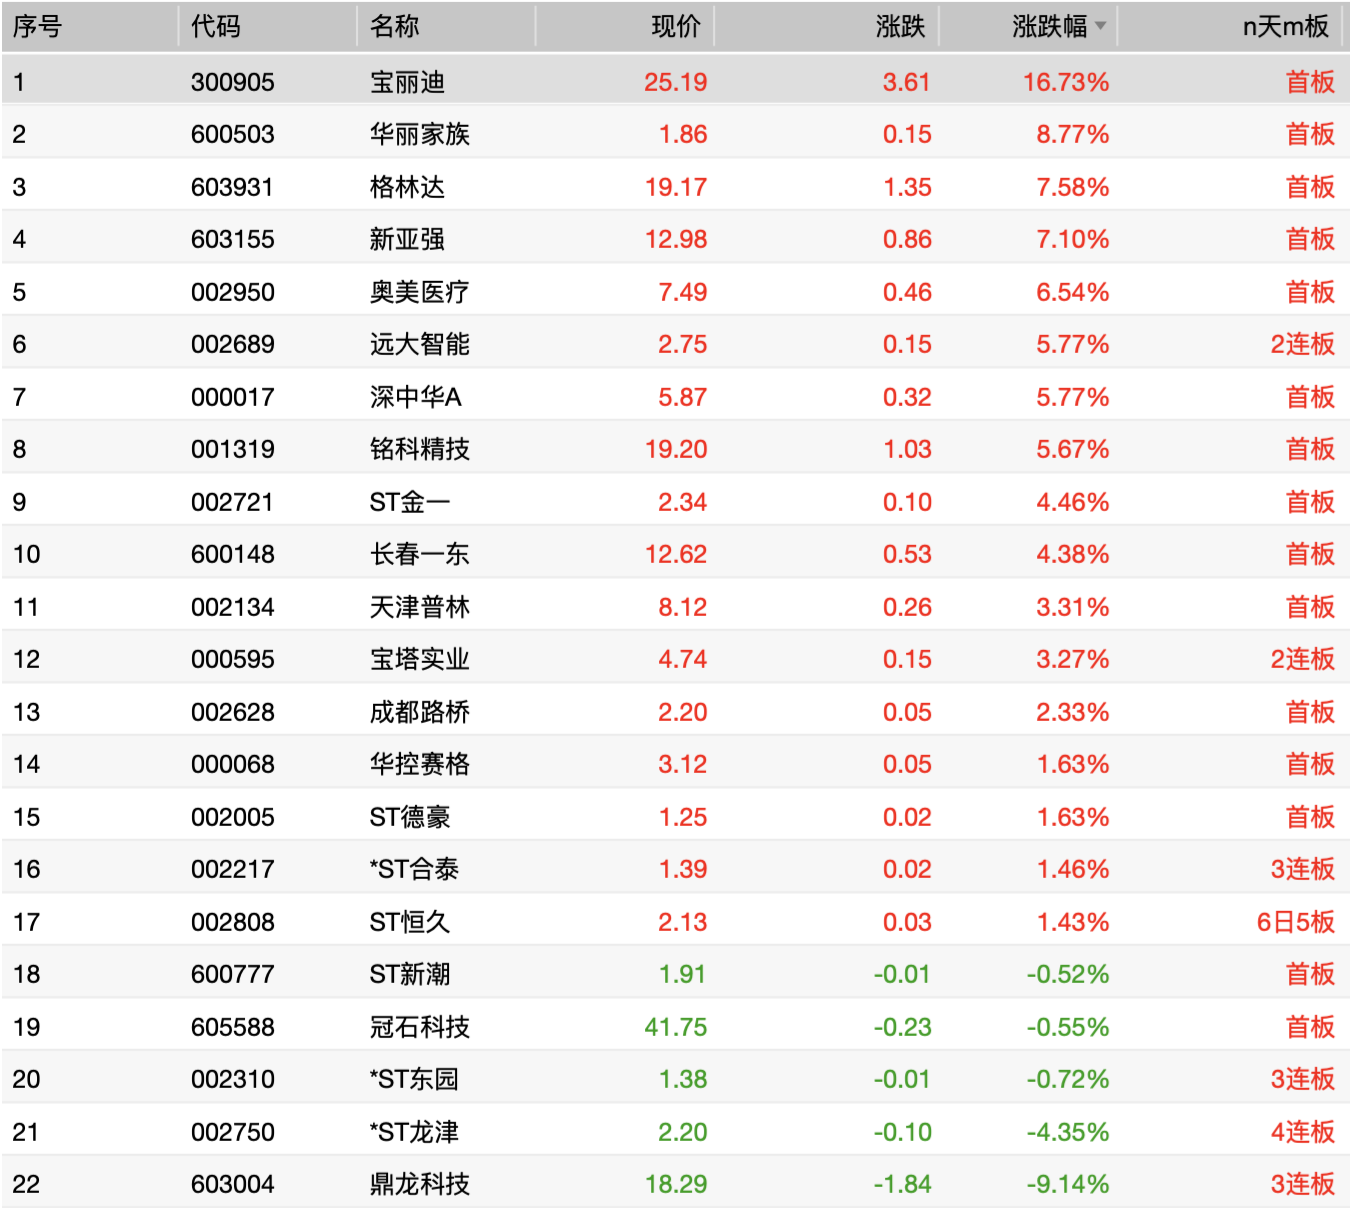Select stock code 600503
Screen dimensions: 1350x1208
pyautogui.click(x=232, y=134)
